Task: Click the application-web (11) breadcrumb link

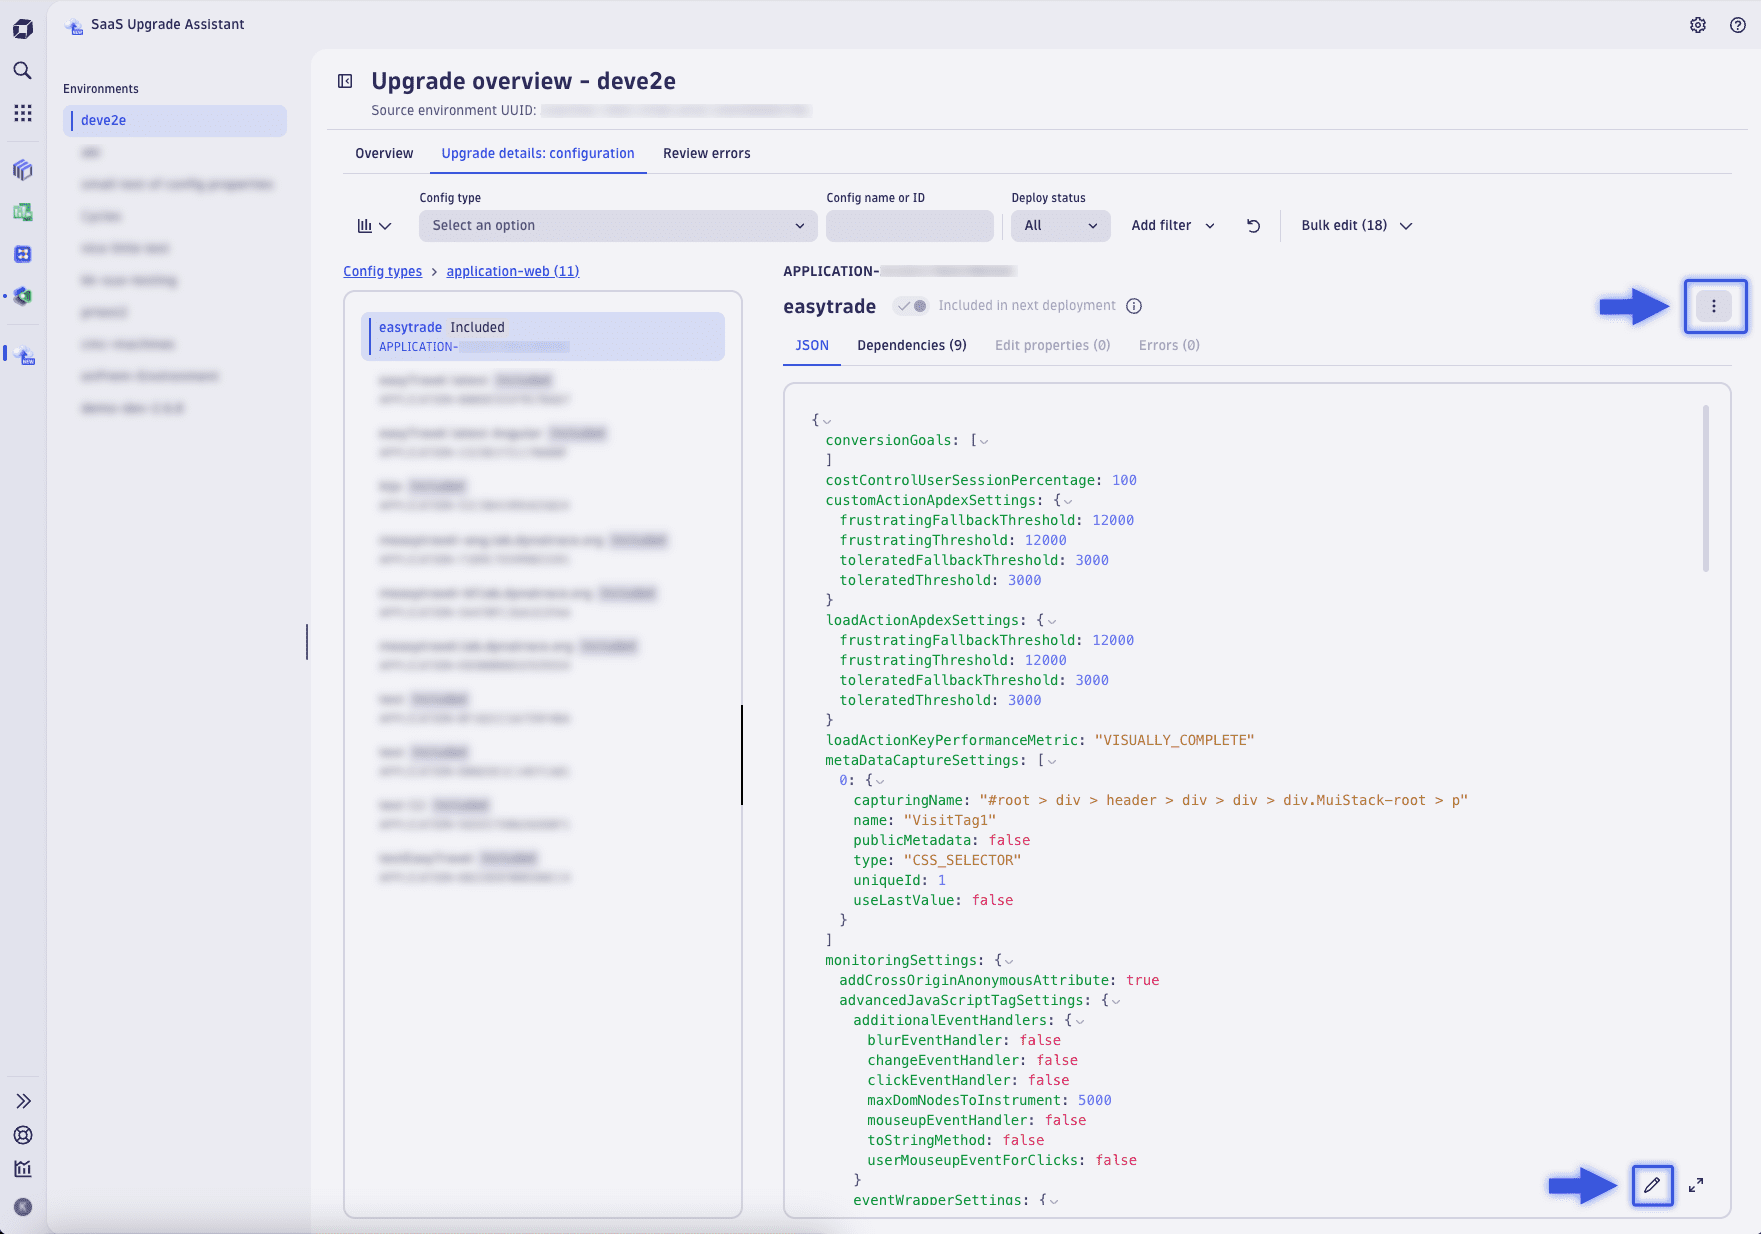Action: click(x=512, y=271)
